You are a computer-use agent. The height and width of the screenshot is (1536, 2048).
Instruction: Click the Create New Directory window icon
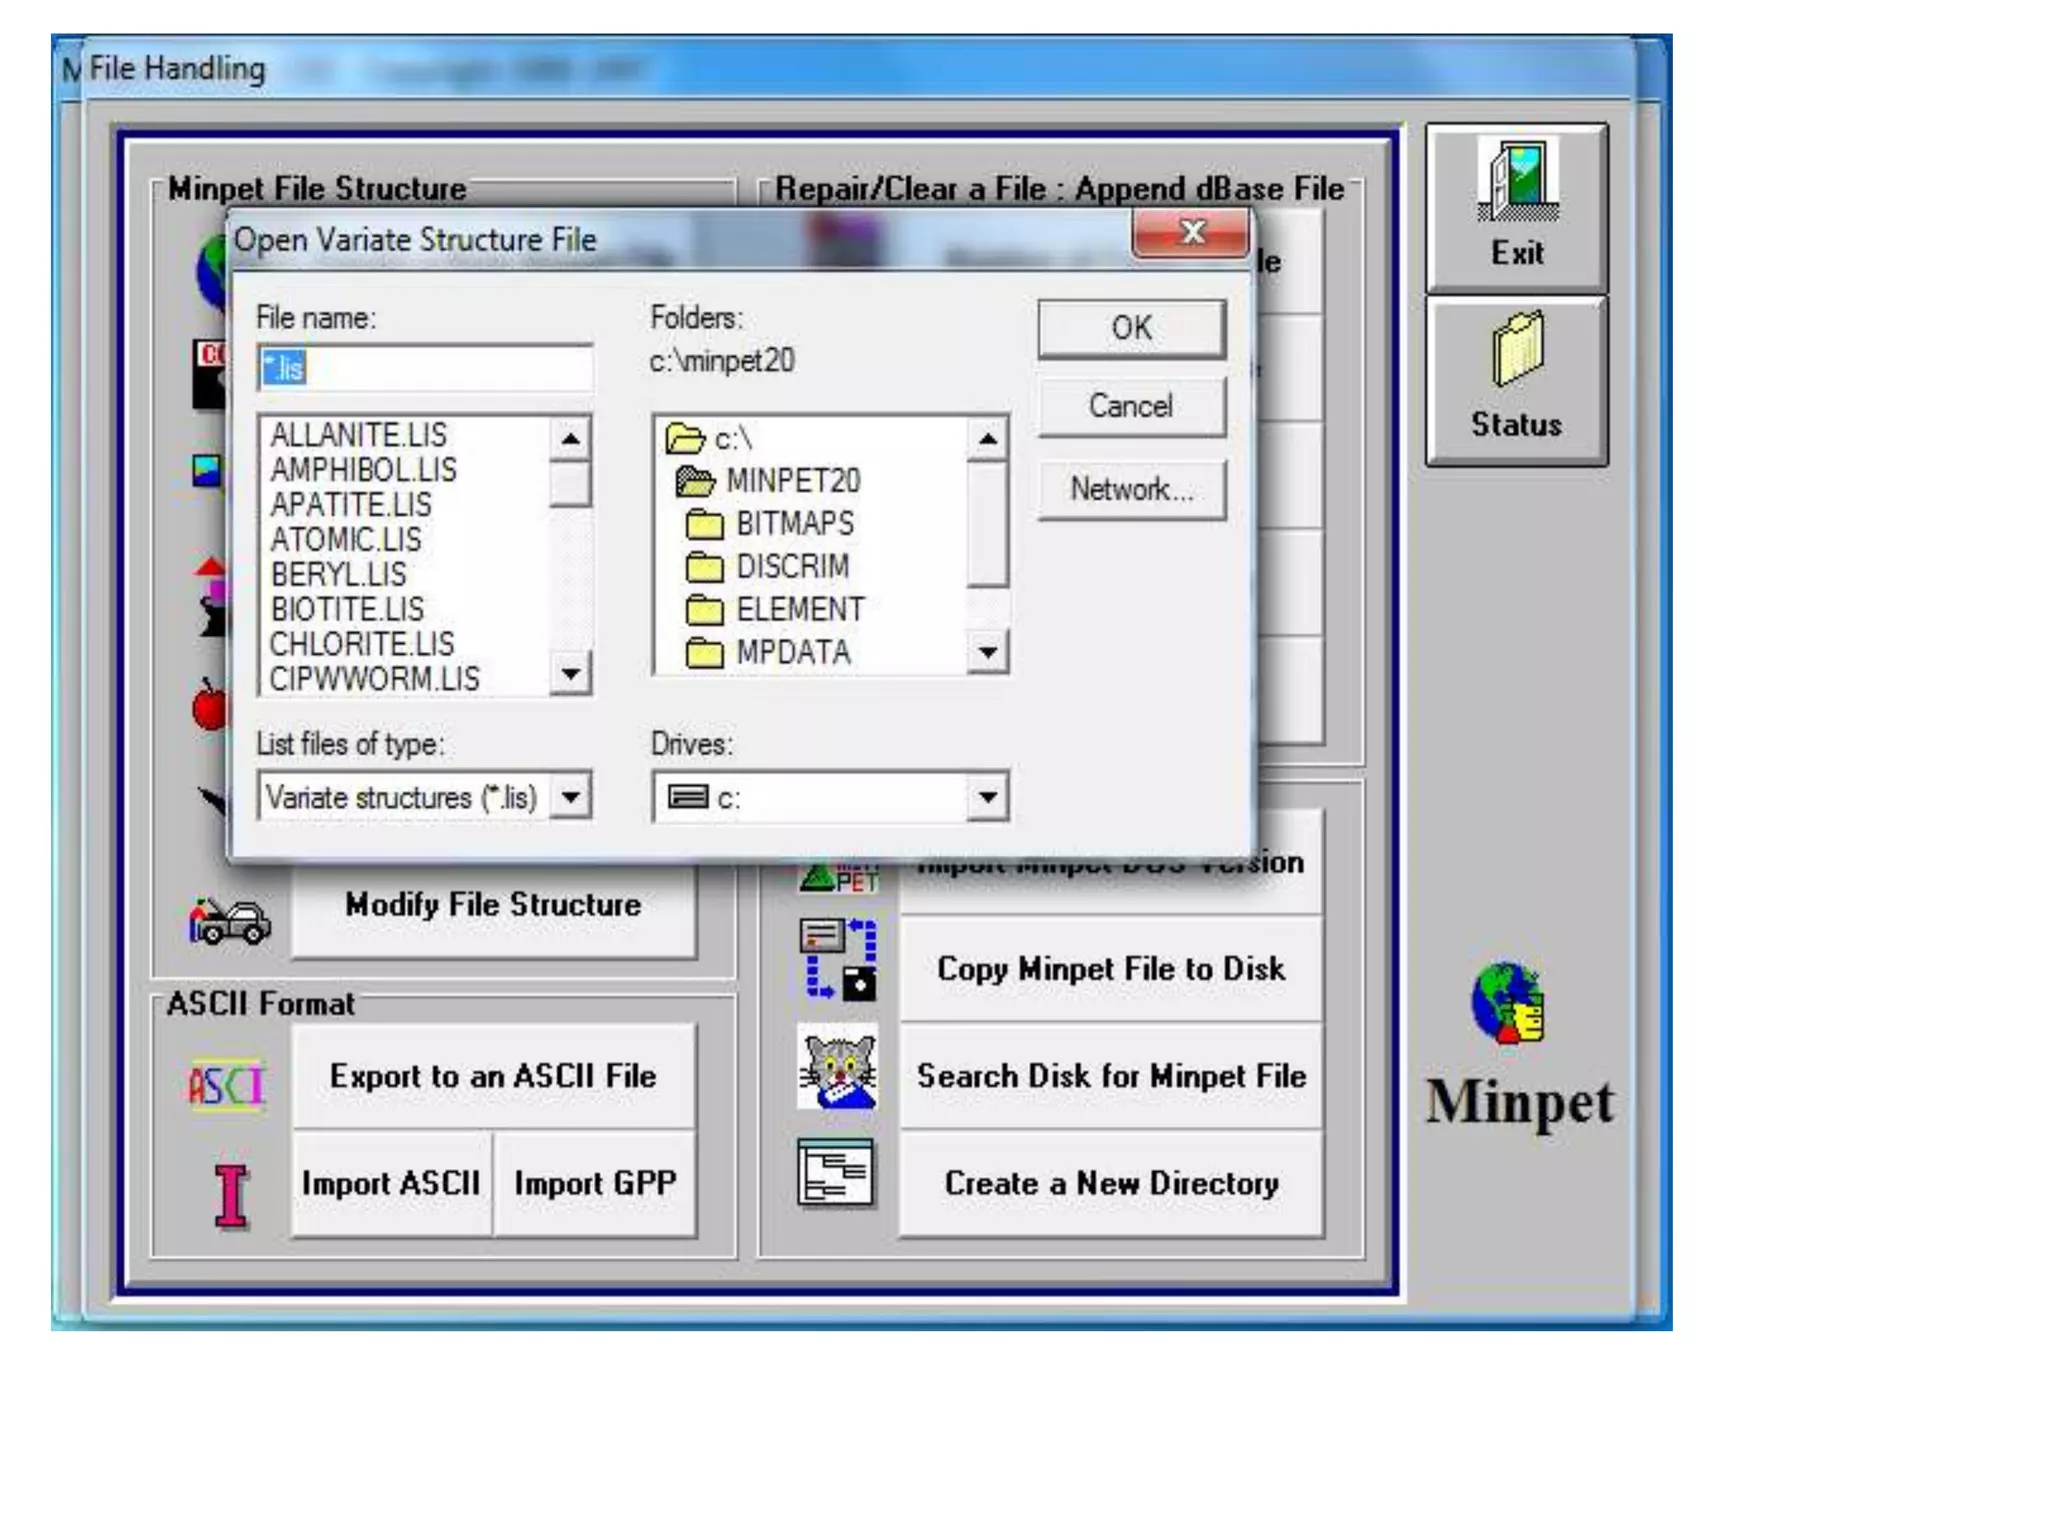click(x=836, y=1172)
